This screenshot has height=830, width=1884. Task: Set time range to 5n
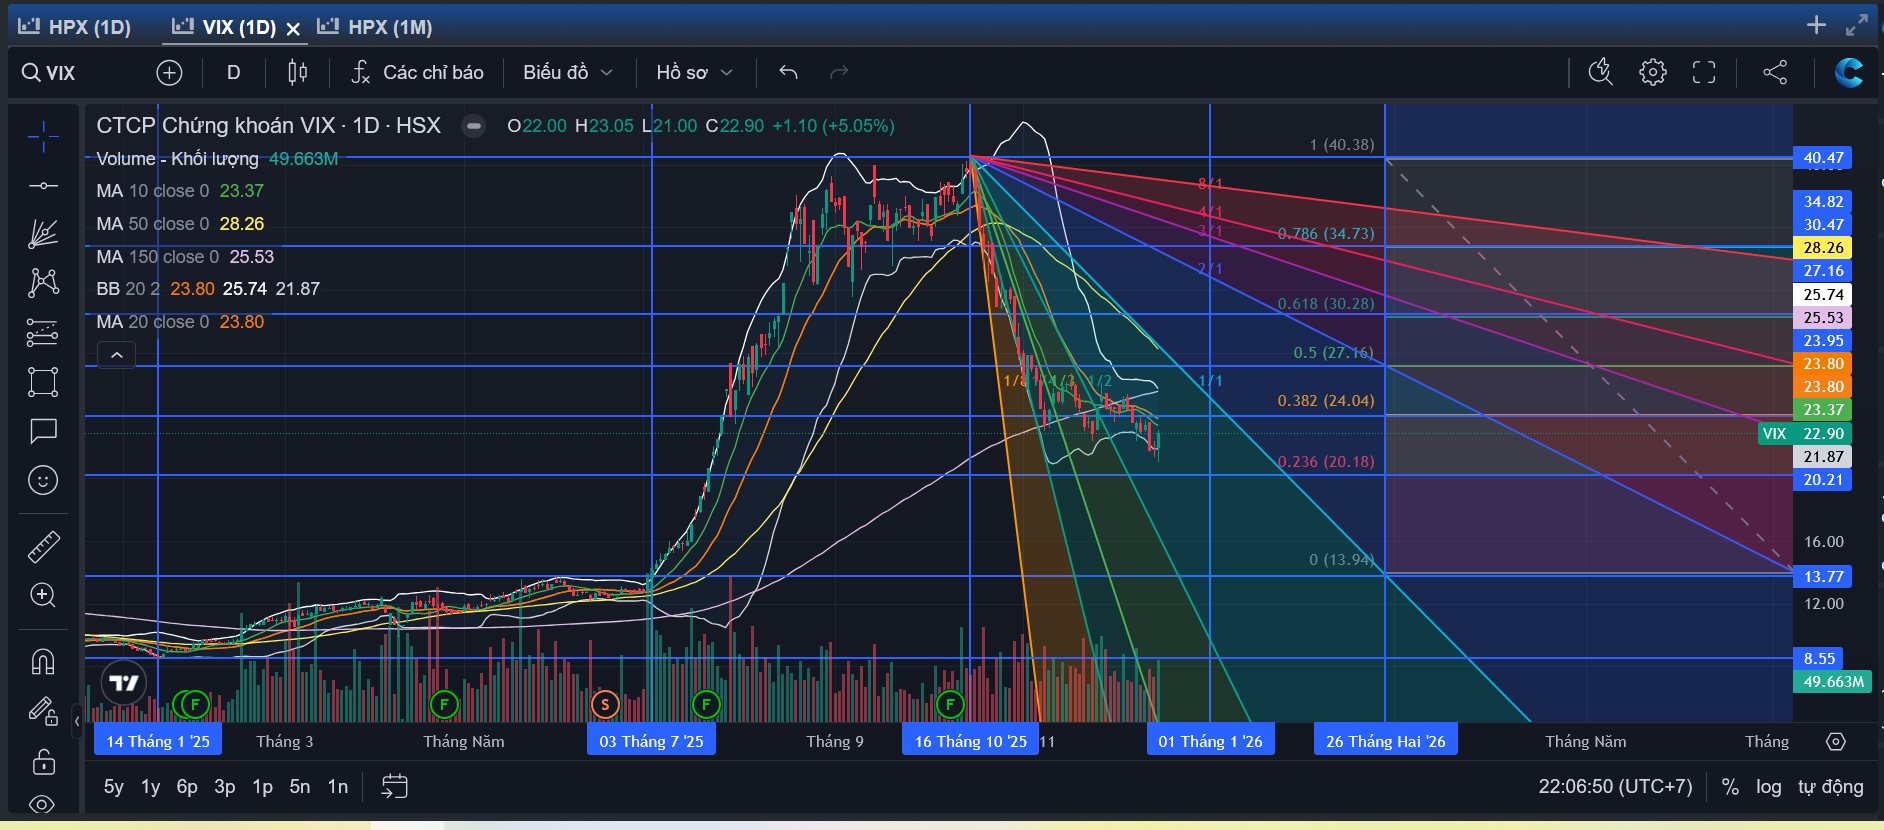coord(300,787)
